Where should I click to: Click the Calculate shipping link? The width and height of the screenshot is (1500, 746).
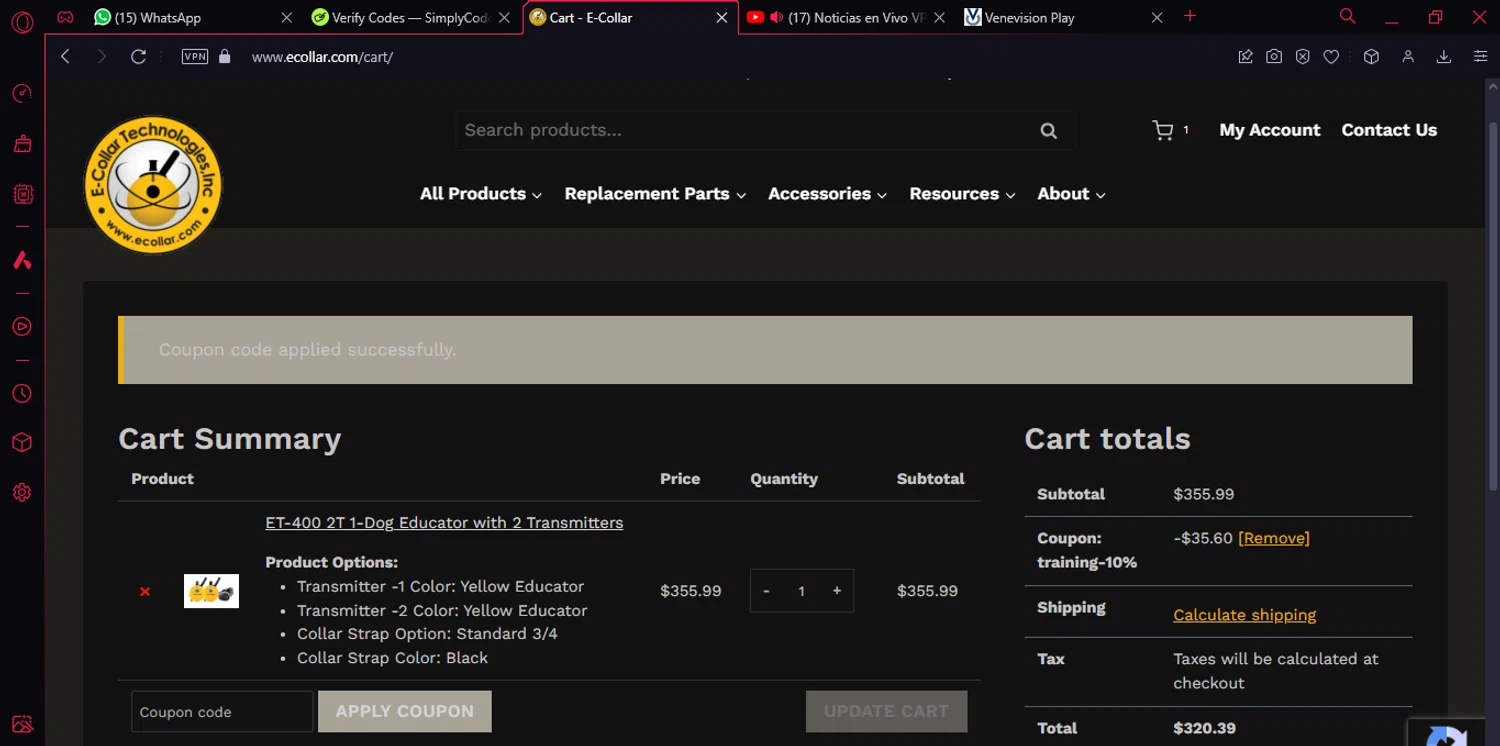(1244, 615)
